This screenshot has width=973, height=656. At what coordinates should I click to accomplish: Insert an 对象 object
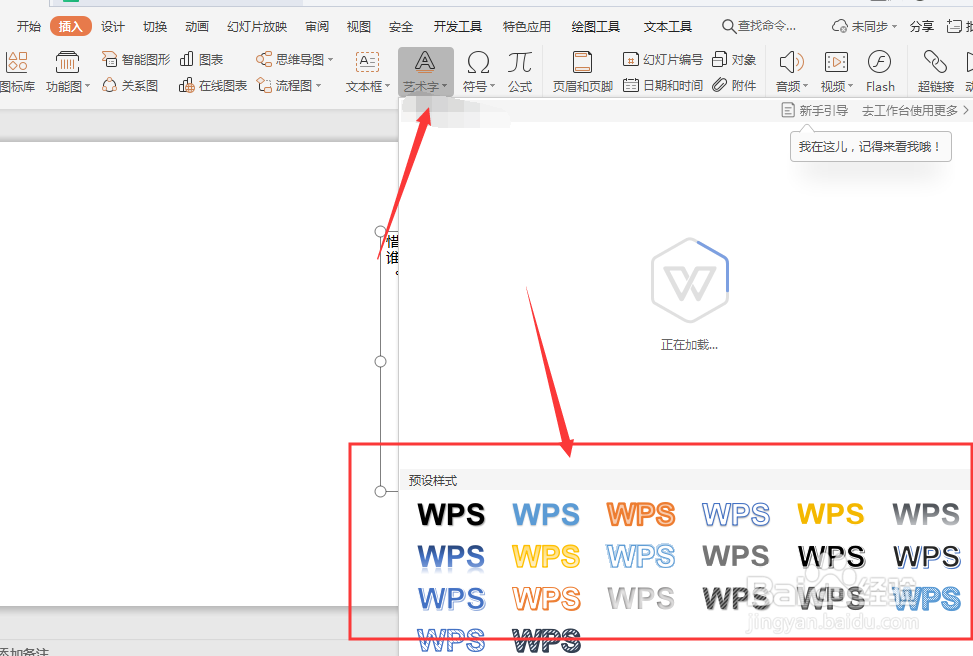tap(734, 59)
